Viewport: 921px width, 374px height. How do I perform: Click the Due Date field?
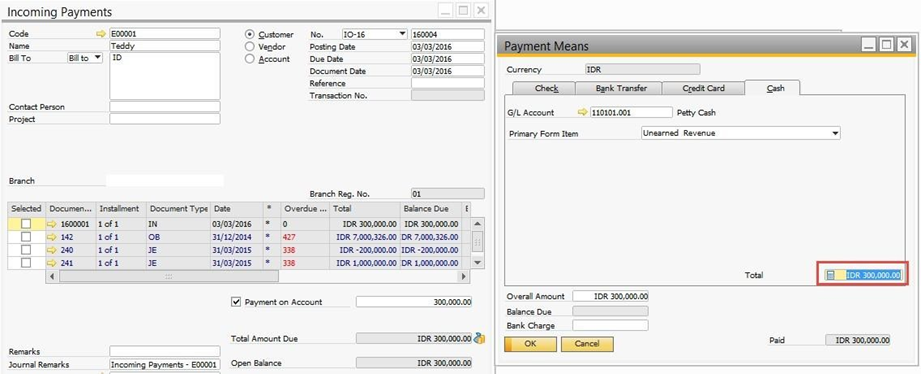click(x=448, y=59)
